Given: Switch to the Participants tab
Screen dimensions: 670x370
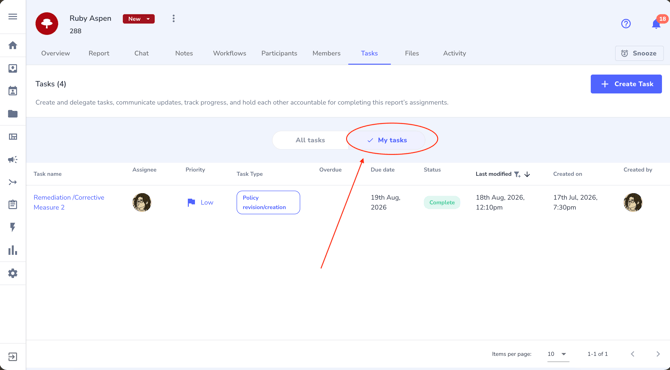Looking at the screenshot, I should (x=279, y=53).
